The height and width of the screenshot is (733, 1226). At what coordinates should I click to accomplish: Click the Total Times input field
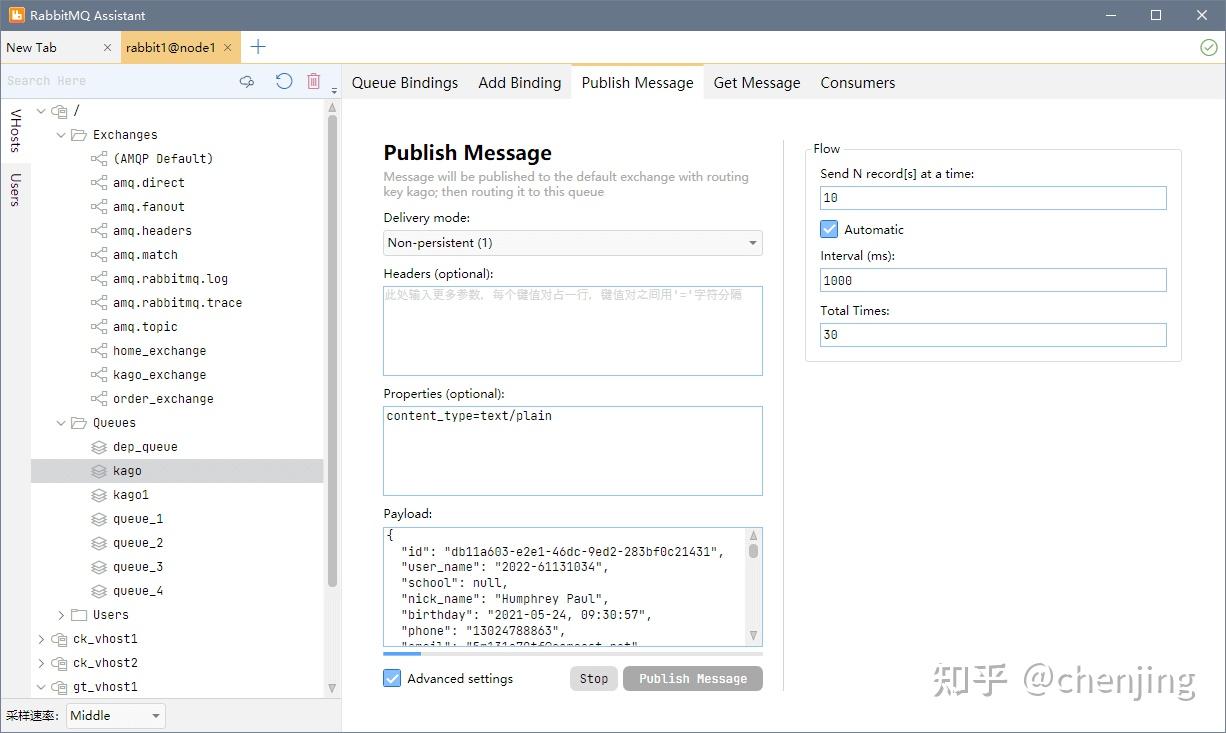tap(993, 335)
